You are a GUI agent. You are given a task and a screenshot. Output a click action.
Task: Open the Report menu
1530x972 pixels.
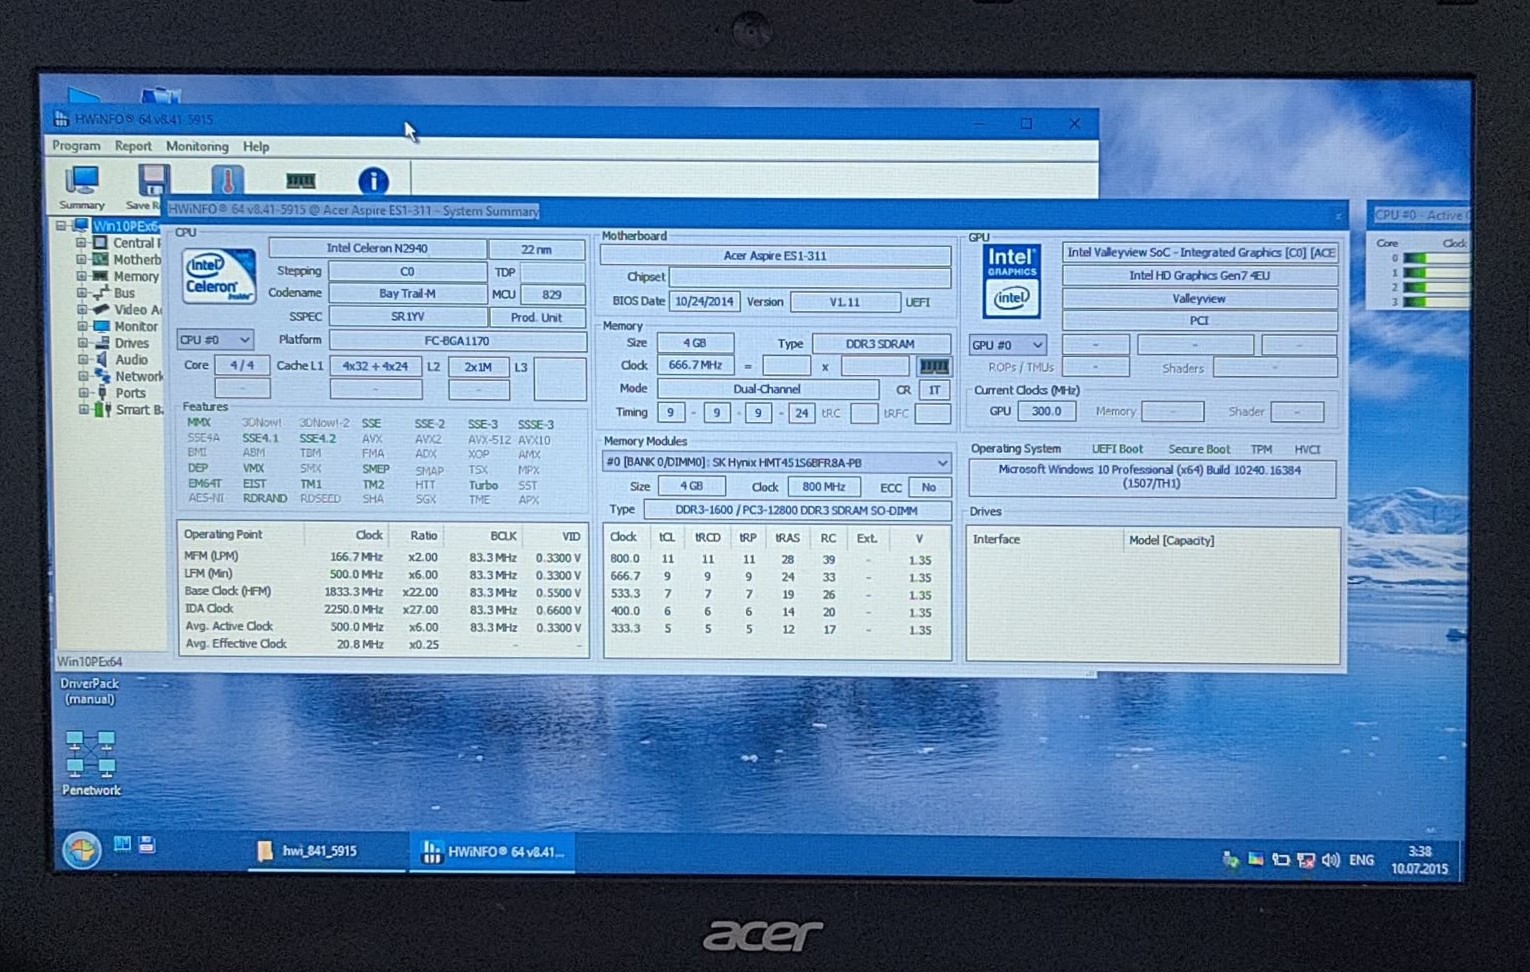(x=133, y=146)
